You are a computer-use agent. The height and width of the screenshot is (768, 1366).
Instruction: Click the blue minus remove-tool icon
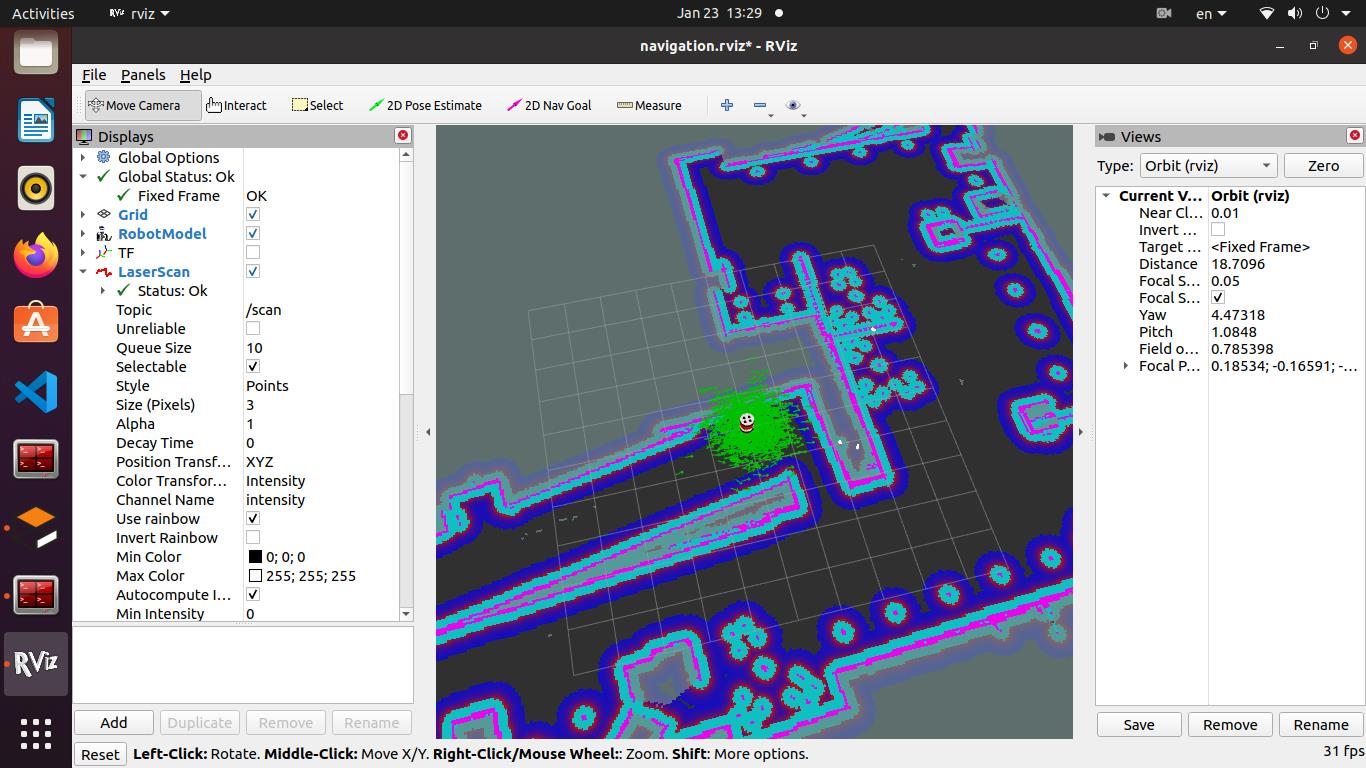pos(760,105)
